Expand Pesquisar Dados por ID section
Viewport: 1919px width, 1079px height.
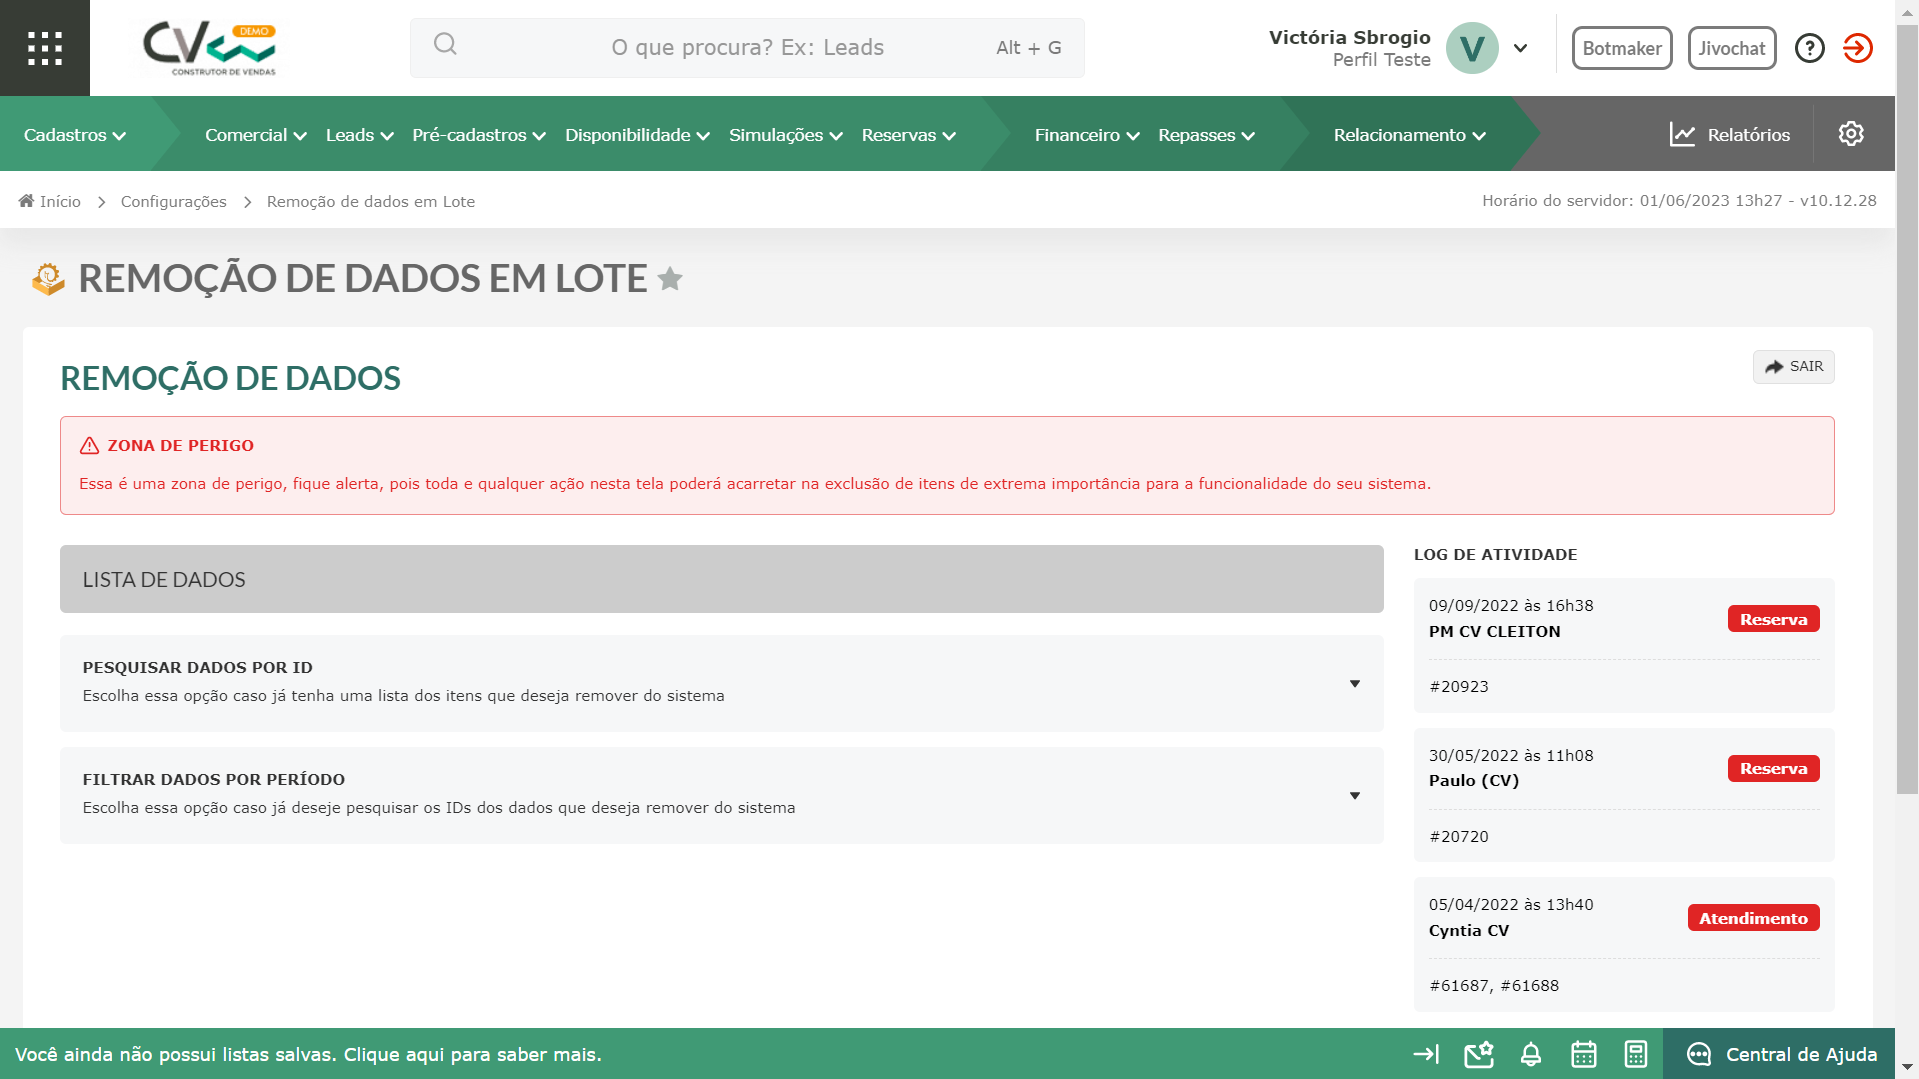[x=721, y=683]
